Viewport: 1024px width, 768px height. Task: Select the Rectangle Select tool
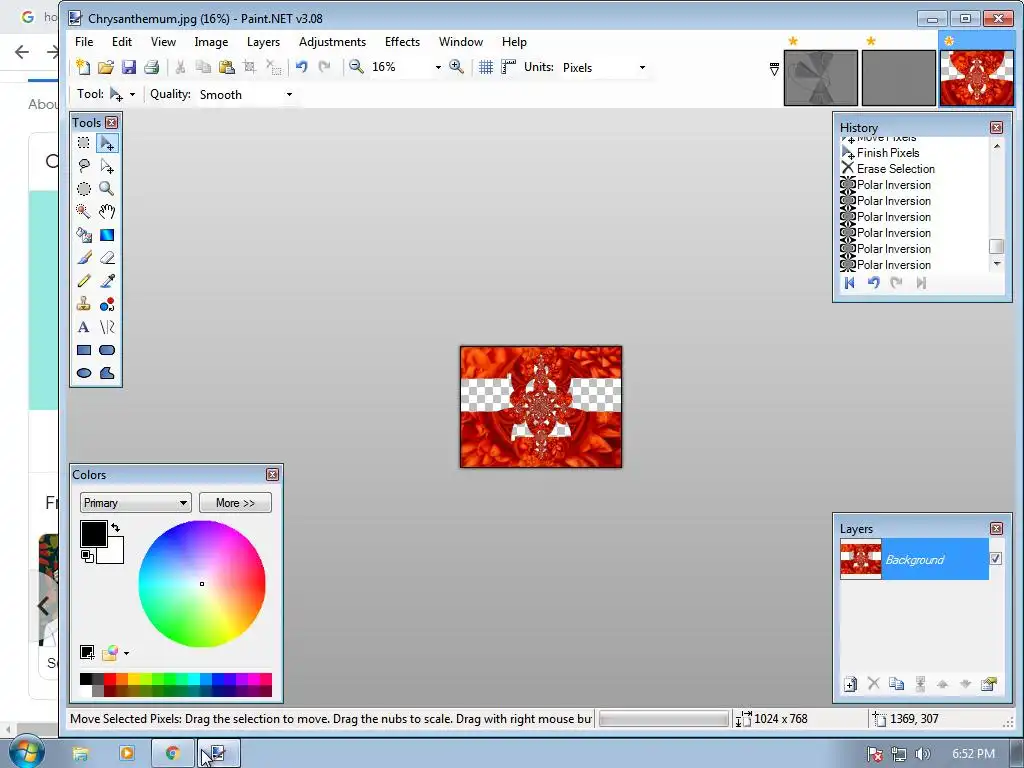point(84,142)
